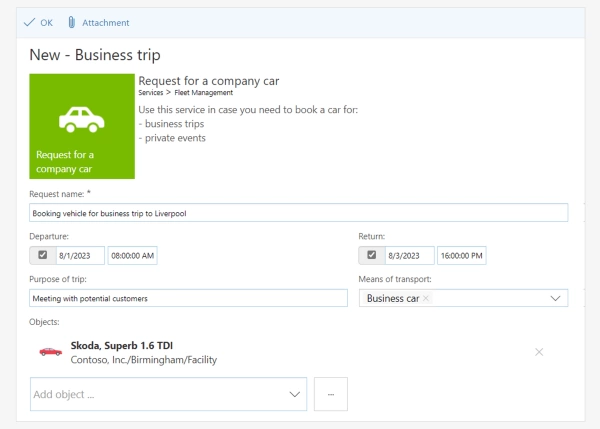The height and width of the screenshot is (429, 600).
Task: Click the green company car tile
Action: coord(82,126)
